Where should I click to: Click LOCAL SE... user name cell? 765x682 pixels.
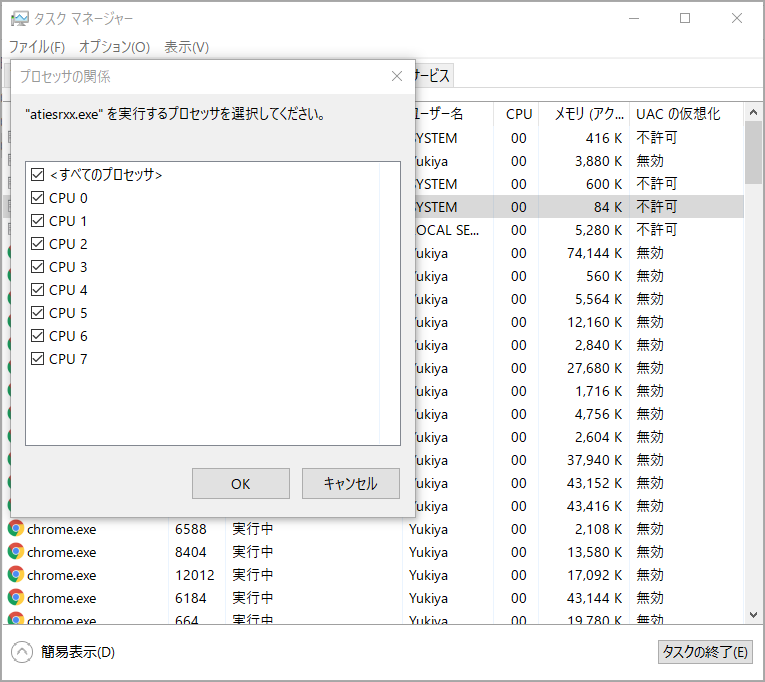tap(447, 230)
